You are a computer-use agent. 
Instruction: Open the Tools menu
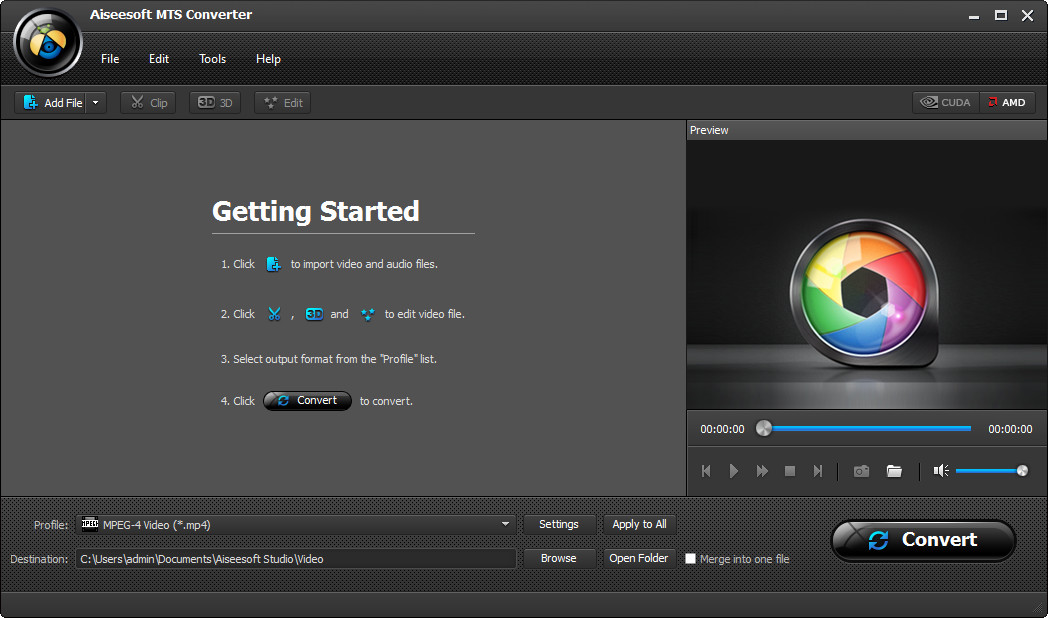click(212, 59)
